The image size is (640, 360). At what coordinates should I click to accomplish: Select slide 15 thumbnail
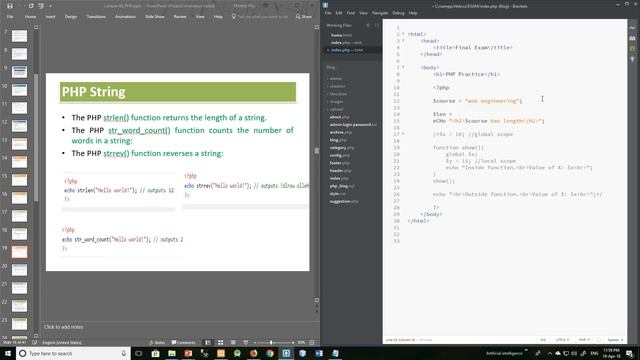(19, 180)
